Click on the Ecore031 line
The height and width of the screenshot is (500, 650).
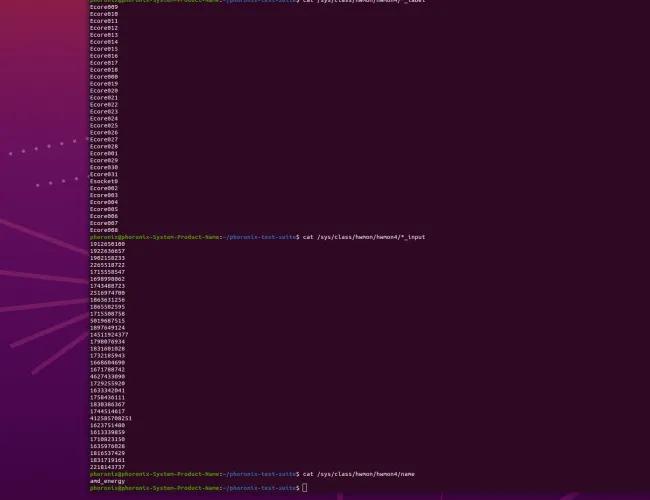pos(104,175)
